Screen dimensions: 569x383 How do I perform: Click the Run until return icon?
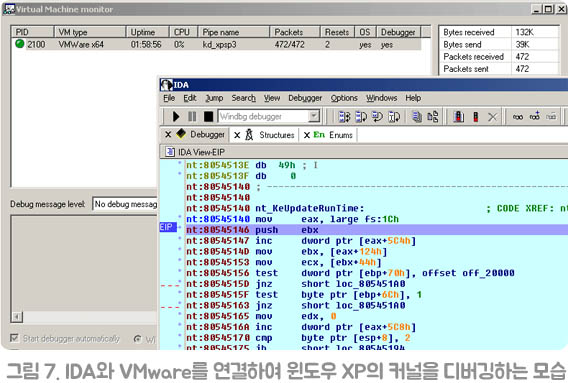coord(377,117)
